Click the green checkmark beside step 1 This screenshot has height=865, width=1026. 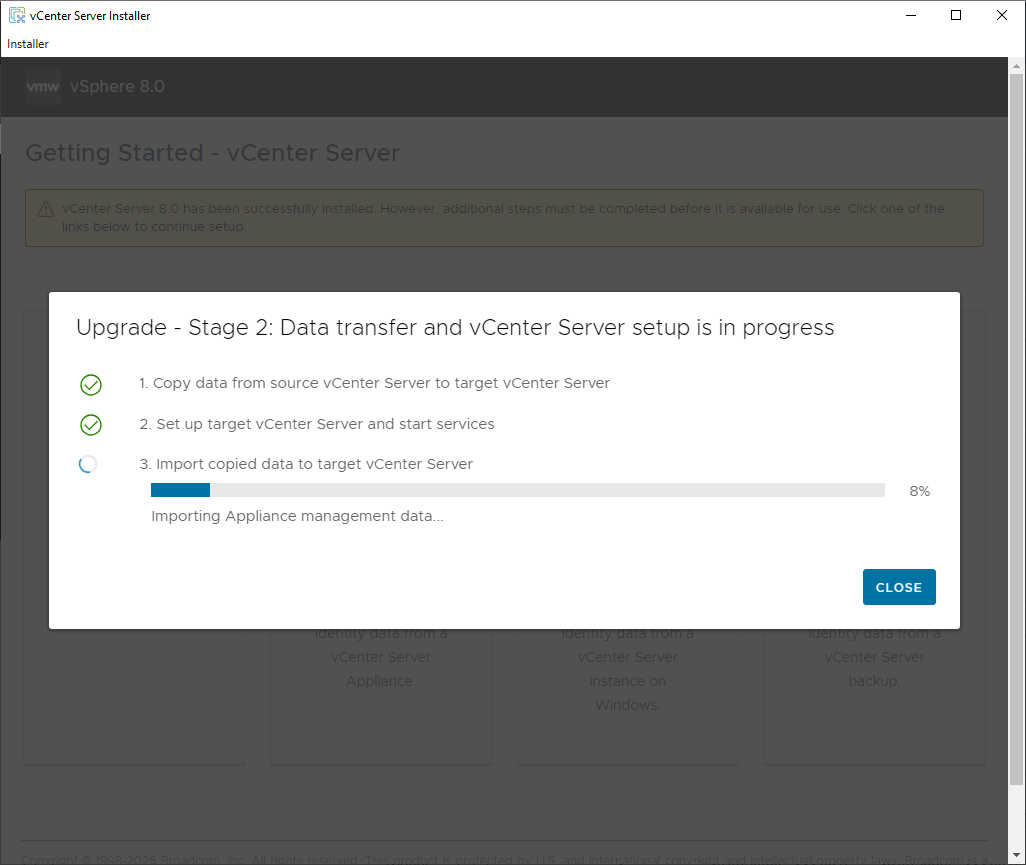pyautogui.click(x=91, y=385)
